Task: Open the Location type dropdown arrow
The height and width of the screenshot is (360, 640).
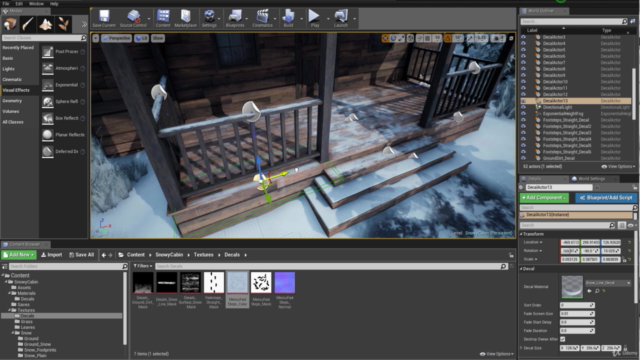Action: (541, 242)
